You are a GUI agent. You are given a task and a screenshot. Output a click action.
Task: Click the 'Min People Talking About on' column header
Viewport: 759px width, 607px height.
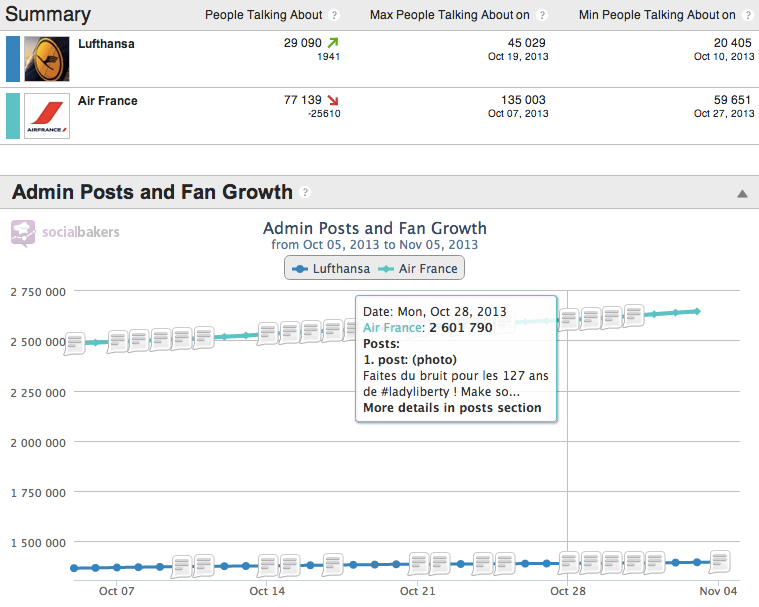pos(657,15)
